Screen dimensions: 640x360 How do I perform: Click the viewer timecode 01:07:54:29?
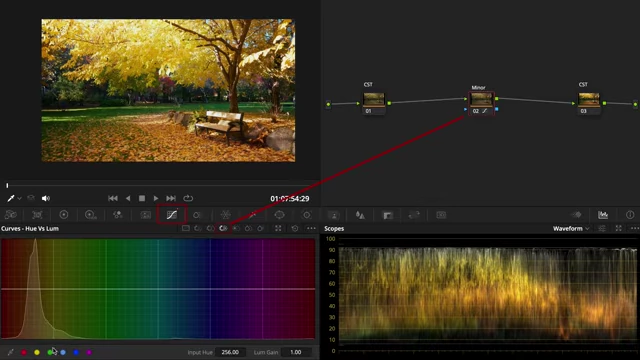[x=290, y=199]
